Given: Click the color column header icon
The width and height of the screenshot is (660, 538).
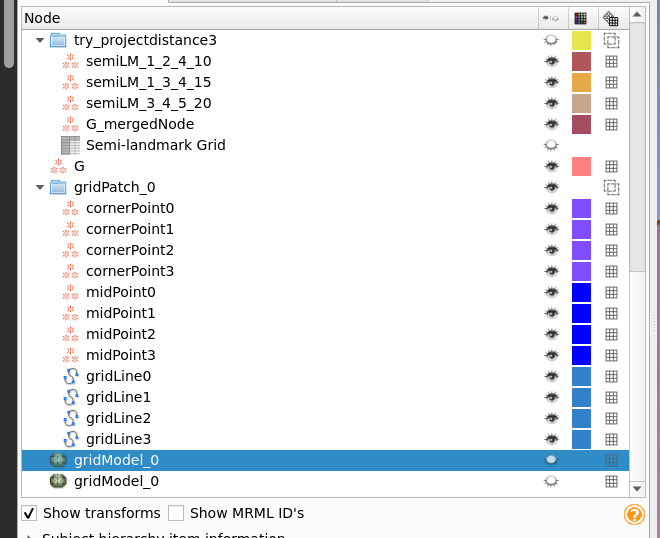Looking at the screenshot, I should 580,18.
